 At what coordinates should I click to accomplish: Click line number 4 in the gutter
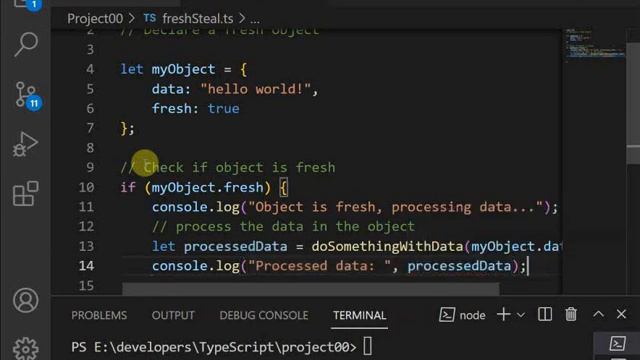pyautogui.click(x=90, y=69)
